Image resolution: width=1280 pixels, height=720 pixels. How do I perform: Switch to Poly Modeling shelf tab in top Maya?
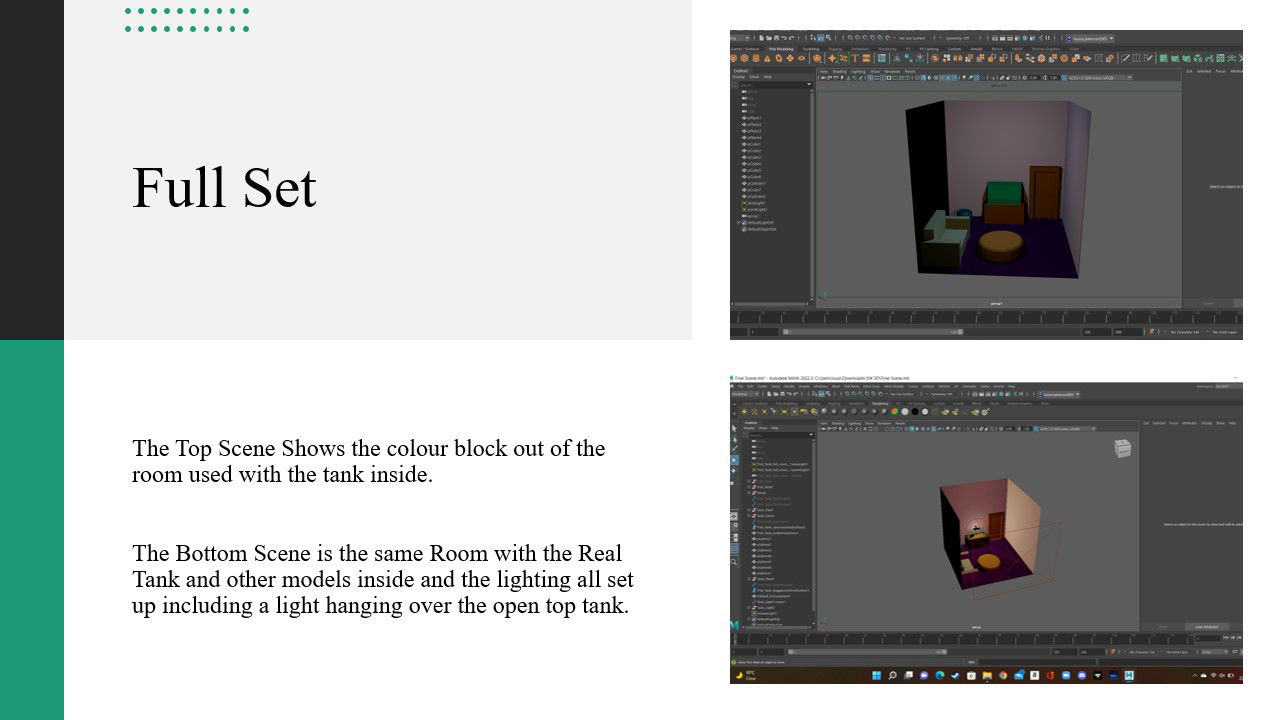(x=780, y=48)
